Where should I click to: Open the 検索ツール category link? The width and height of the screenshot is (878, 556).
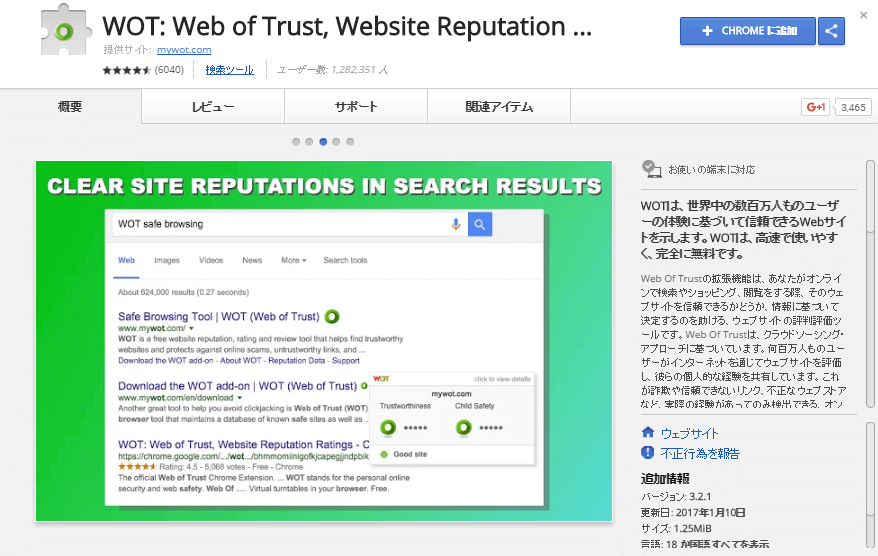tap(230, 70)
